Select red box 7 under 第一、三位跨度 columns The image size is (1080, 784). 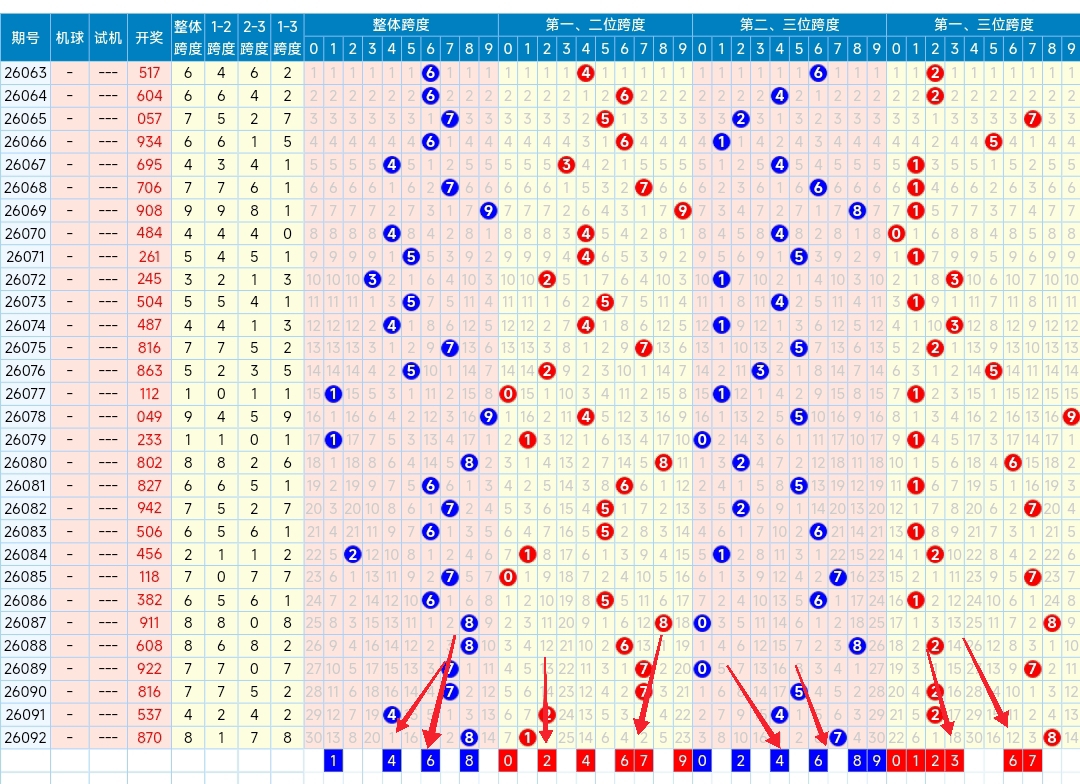(1032, 761)
